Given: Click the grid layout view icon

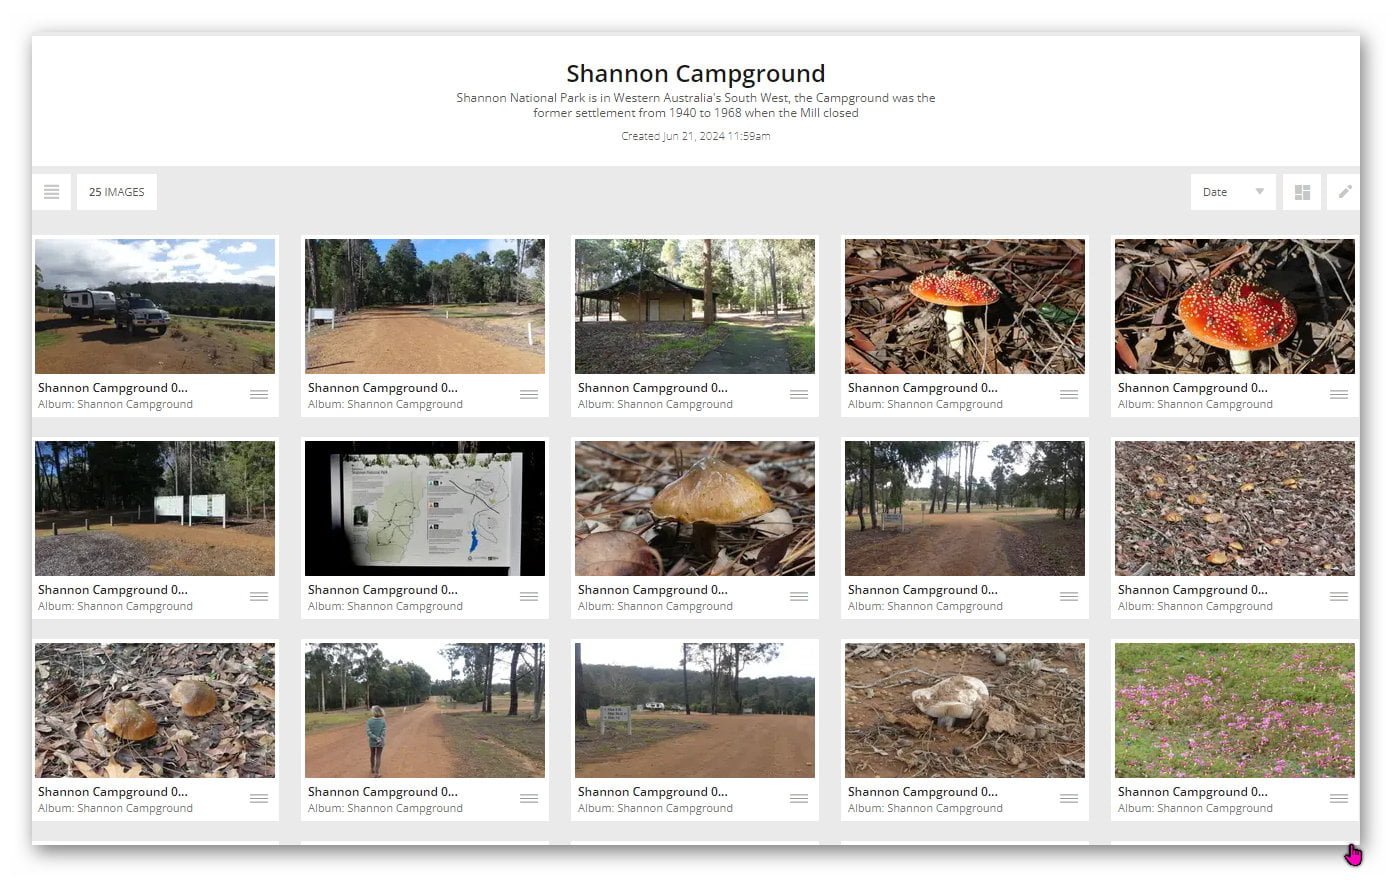Looking at the screenshot, I should [1302, 192].
